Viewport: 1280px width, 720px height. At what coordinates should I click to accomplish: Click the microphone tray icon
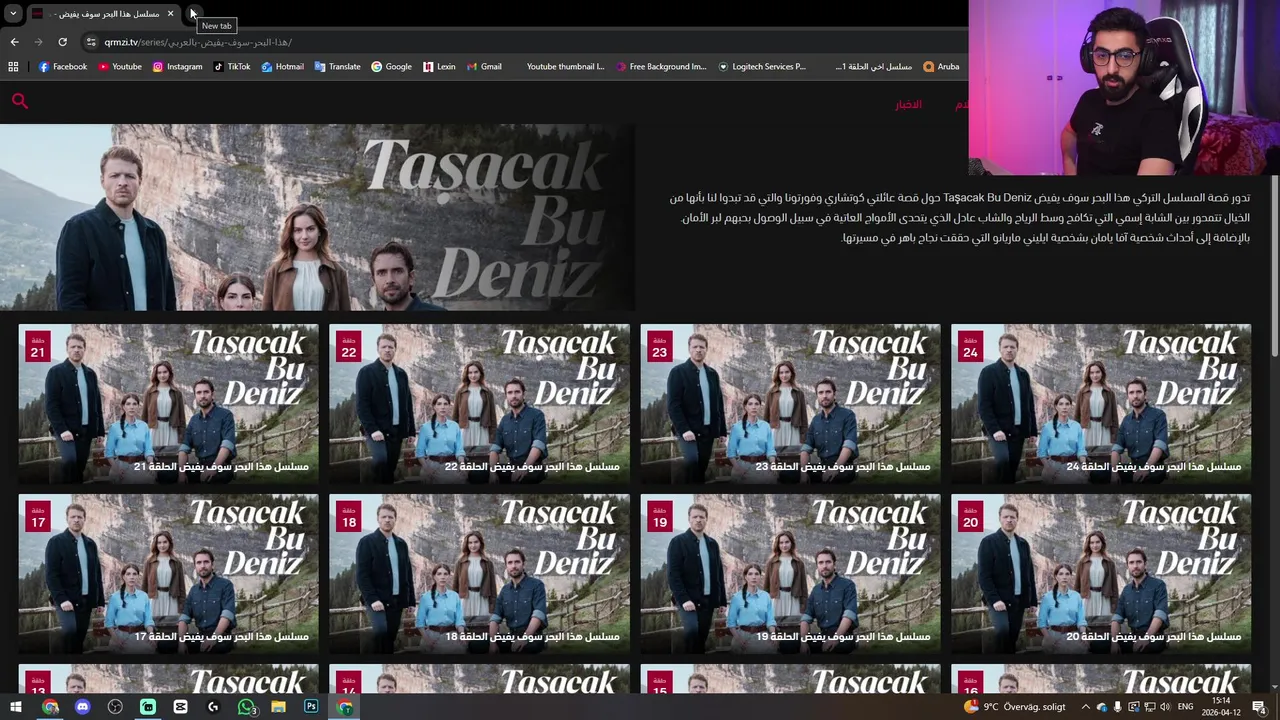(1117, 707)
